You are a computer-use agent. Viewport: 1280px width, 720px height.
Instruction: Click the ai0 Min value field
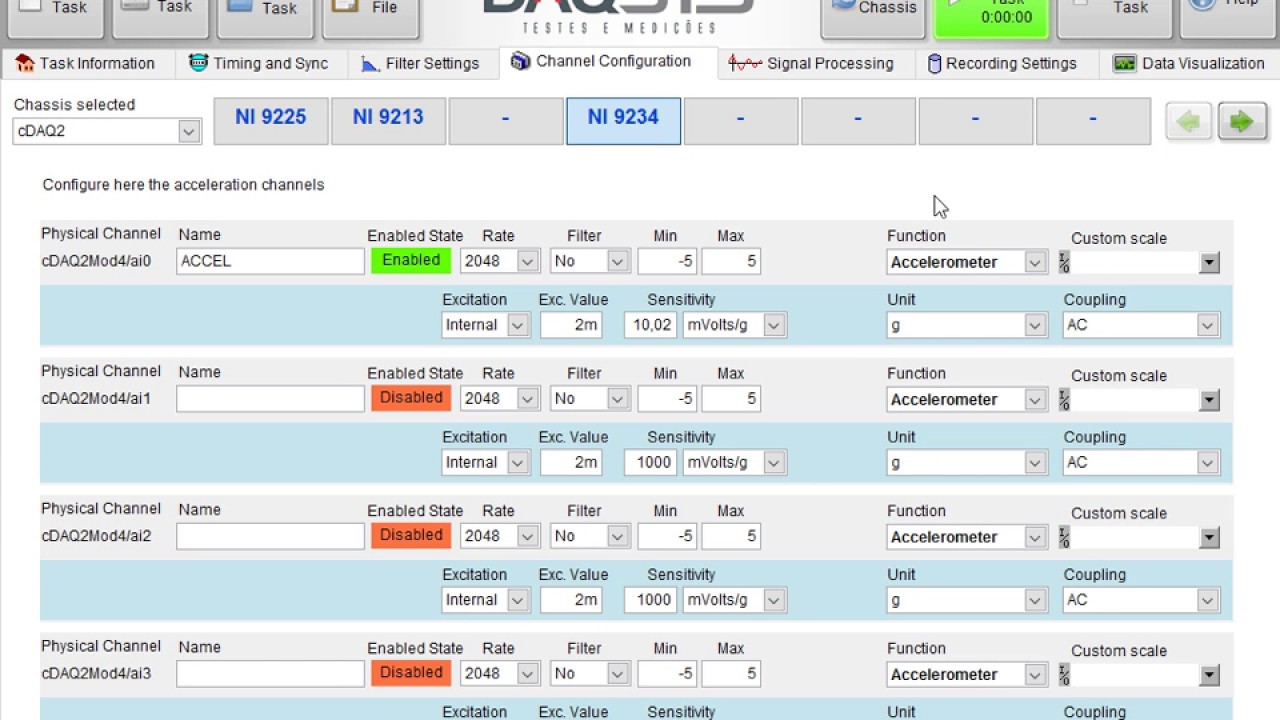[667, 262]
